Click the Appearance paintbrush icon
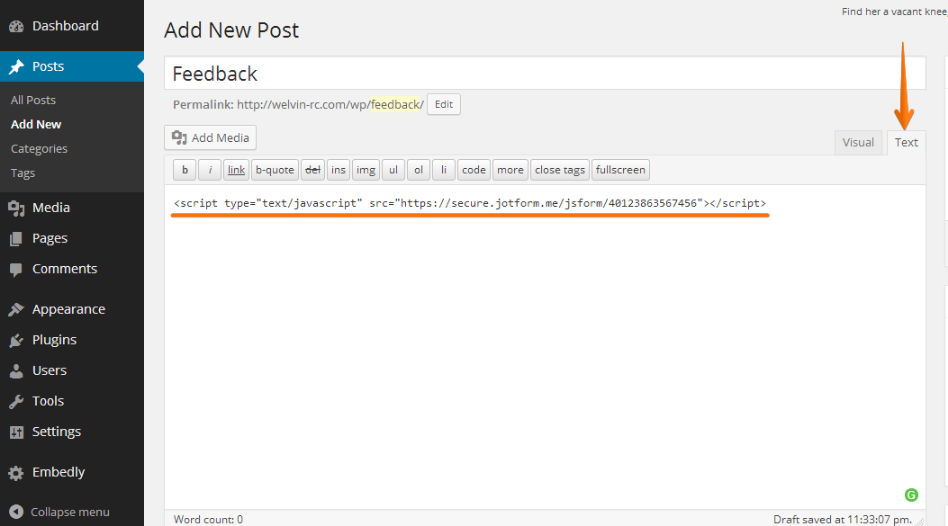The height and width of the screenshot is (526, 948). [16, 310]
